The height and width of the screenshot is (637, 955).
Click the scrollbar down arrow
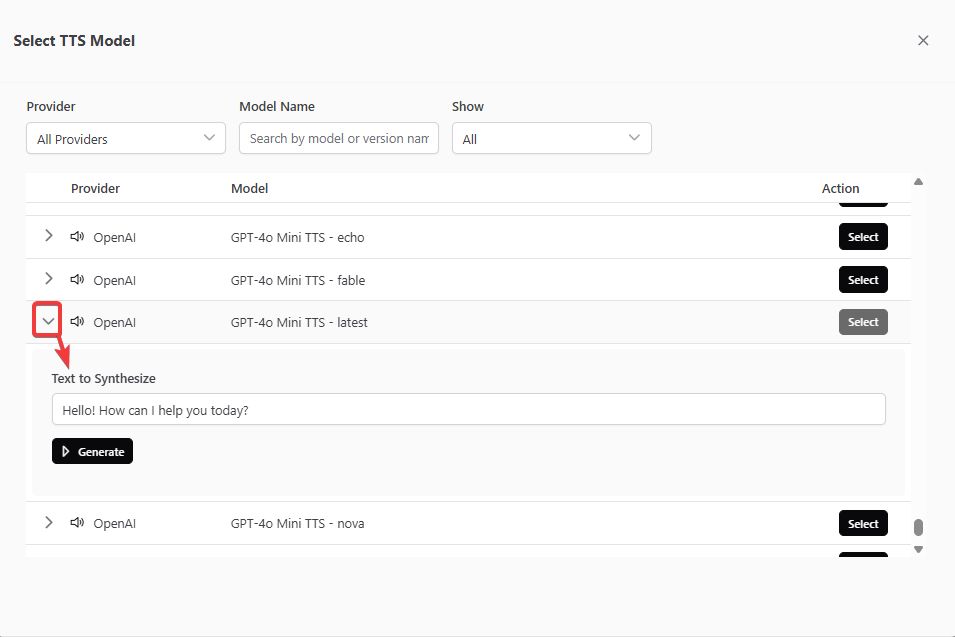click(918, 549)
